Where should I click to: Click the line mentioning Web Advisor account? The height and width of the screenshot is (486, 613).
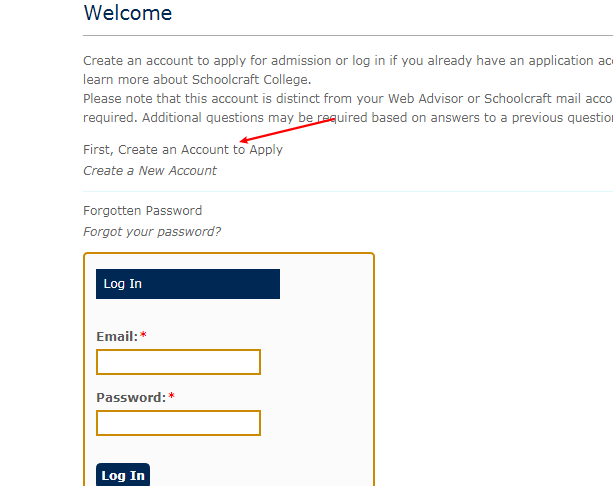click(x=348, y=99)
